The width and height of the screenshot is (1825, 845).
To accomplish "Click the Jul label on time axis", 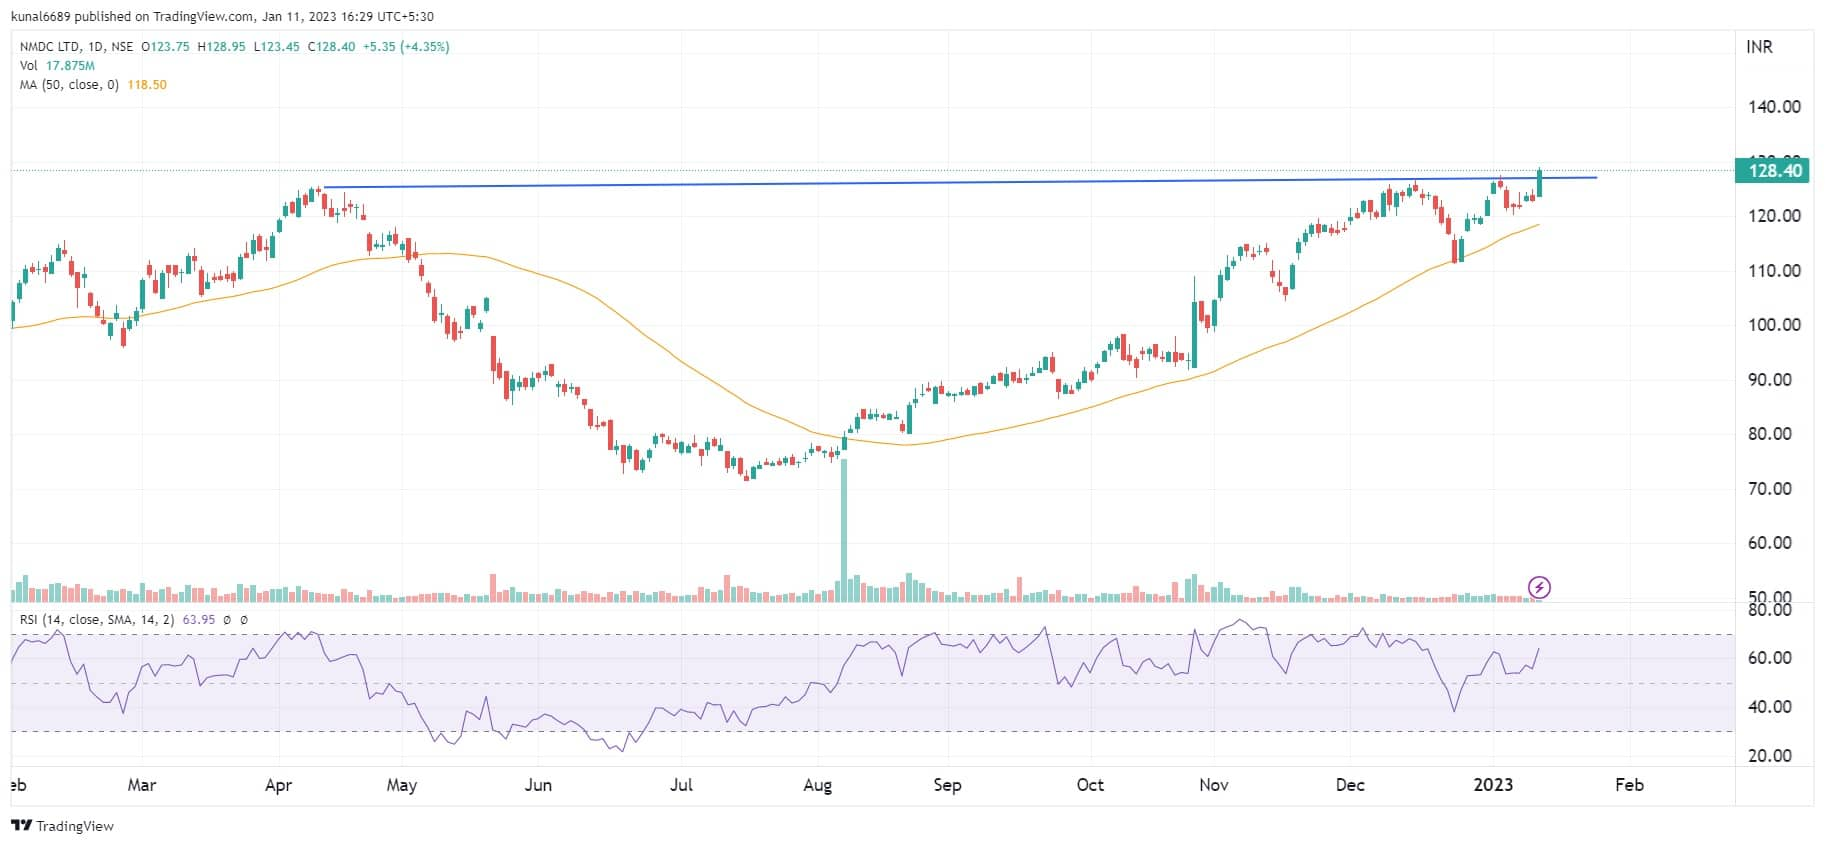I will (x=681, y=785).
